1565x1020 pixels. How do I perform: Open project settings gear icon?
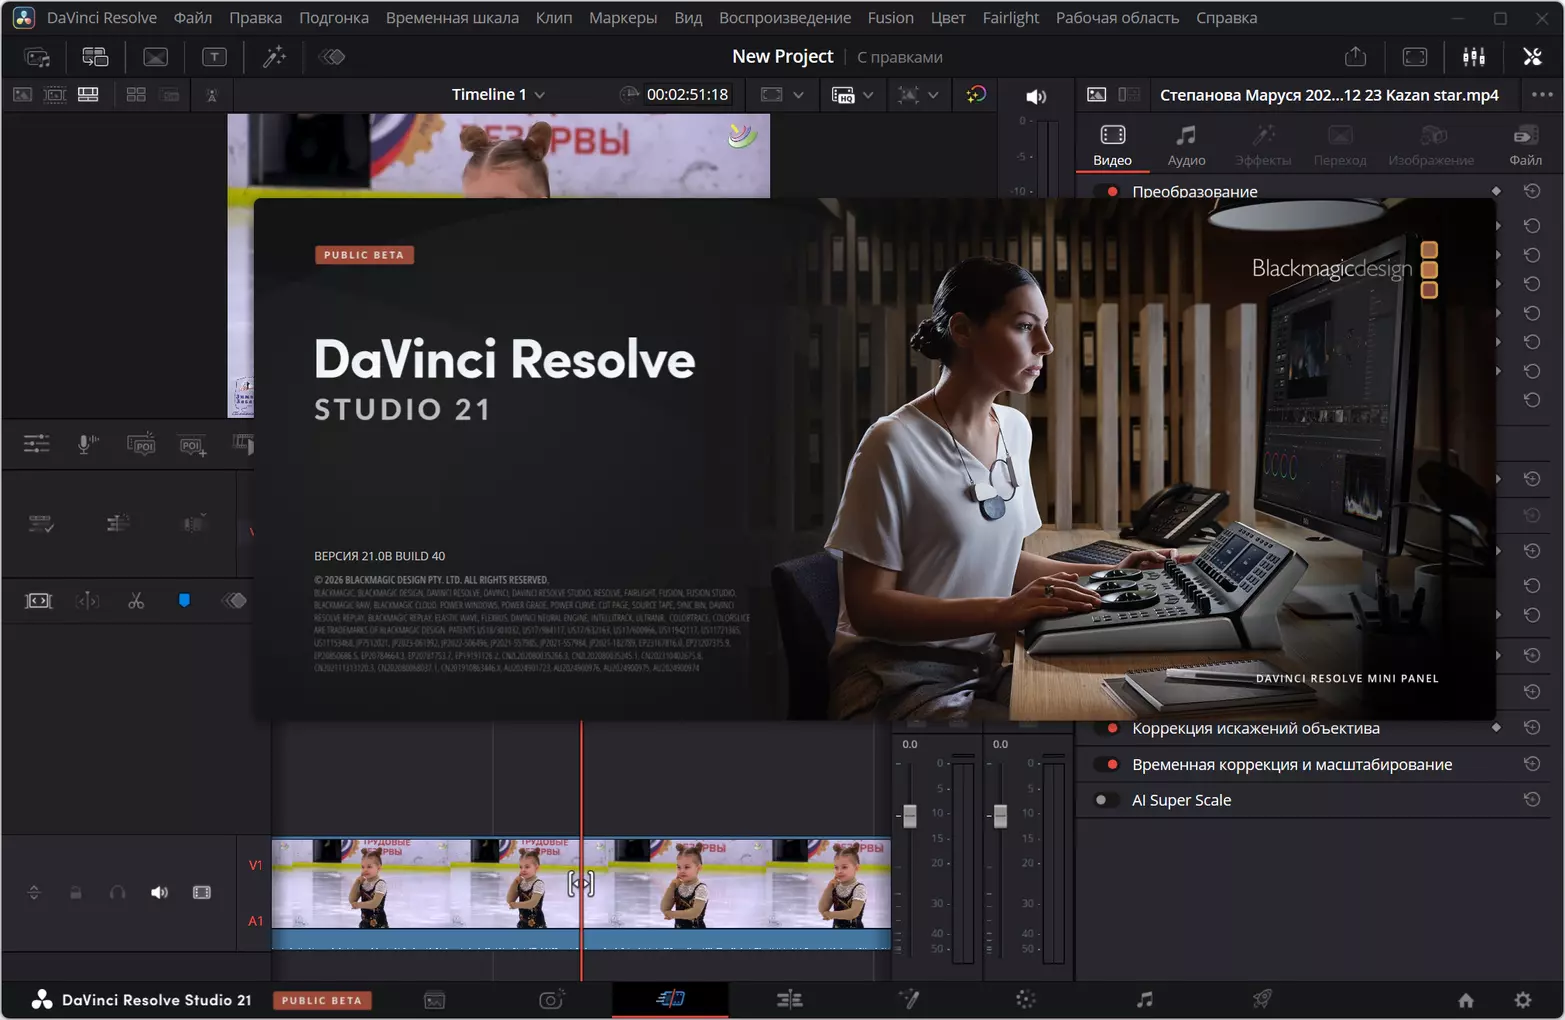pos(1523,1000)
